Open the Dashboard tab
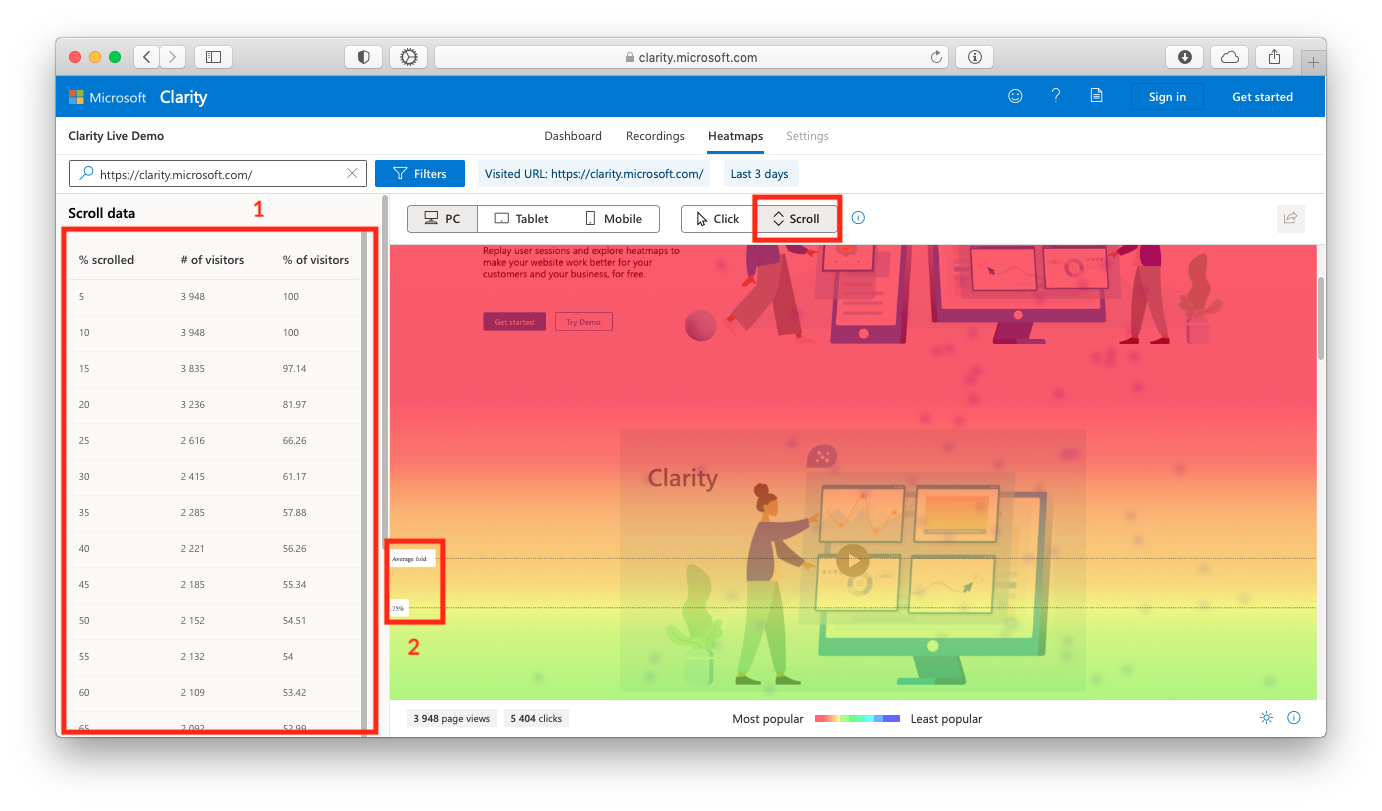1382x811 pixels. pyautogui.click(x=573, y=136)
